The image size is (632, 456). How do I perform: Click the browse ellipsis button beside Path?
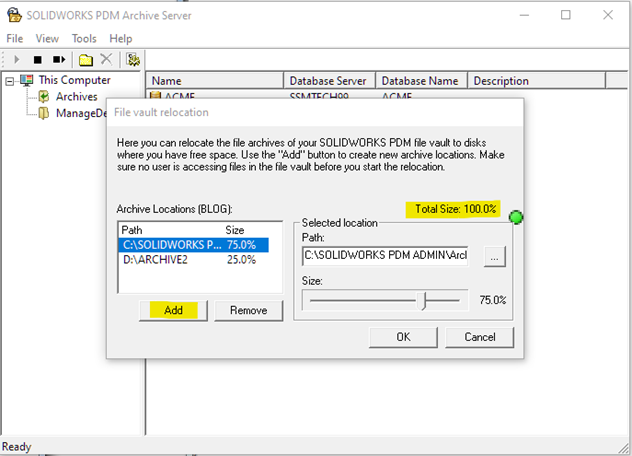tap(497, 257)
